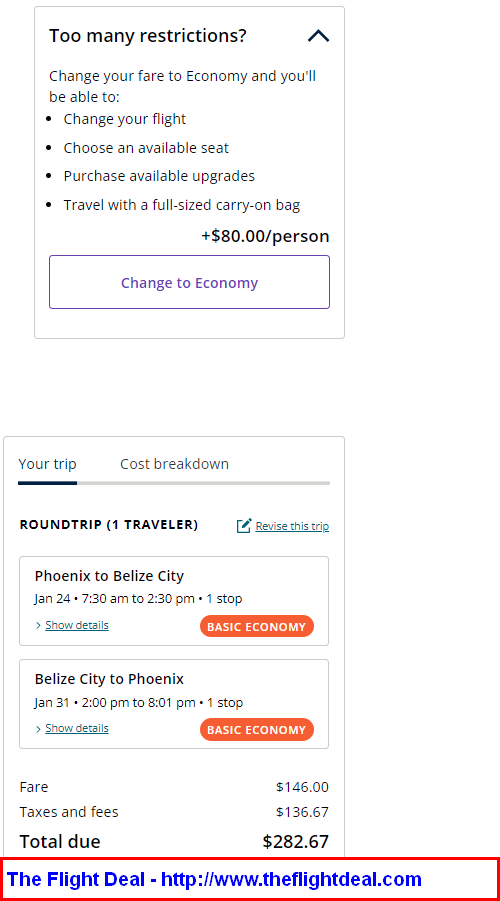This screenshot has height=901, width=500.
Task: Click the Change to Economy button
Action: [x=189, y=282]
